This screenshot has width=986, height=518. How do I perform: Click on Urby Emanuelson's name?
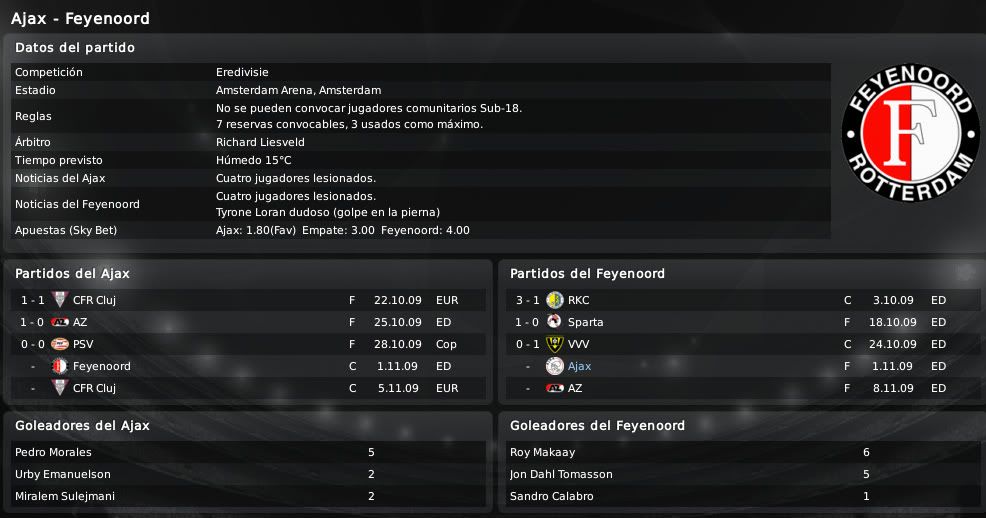tap(62, 474)
